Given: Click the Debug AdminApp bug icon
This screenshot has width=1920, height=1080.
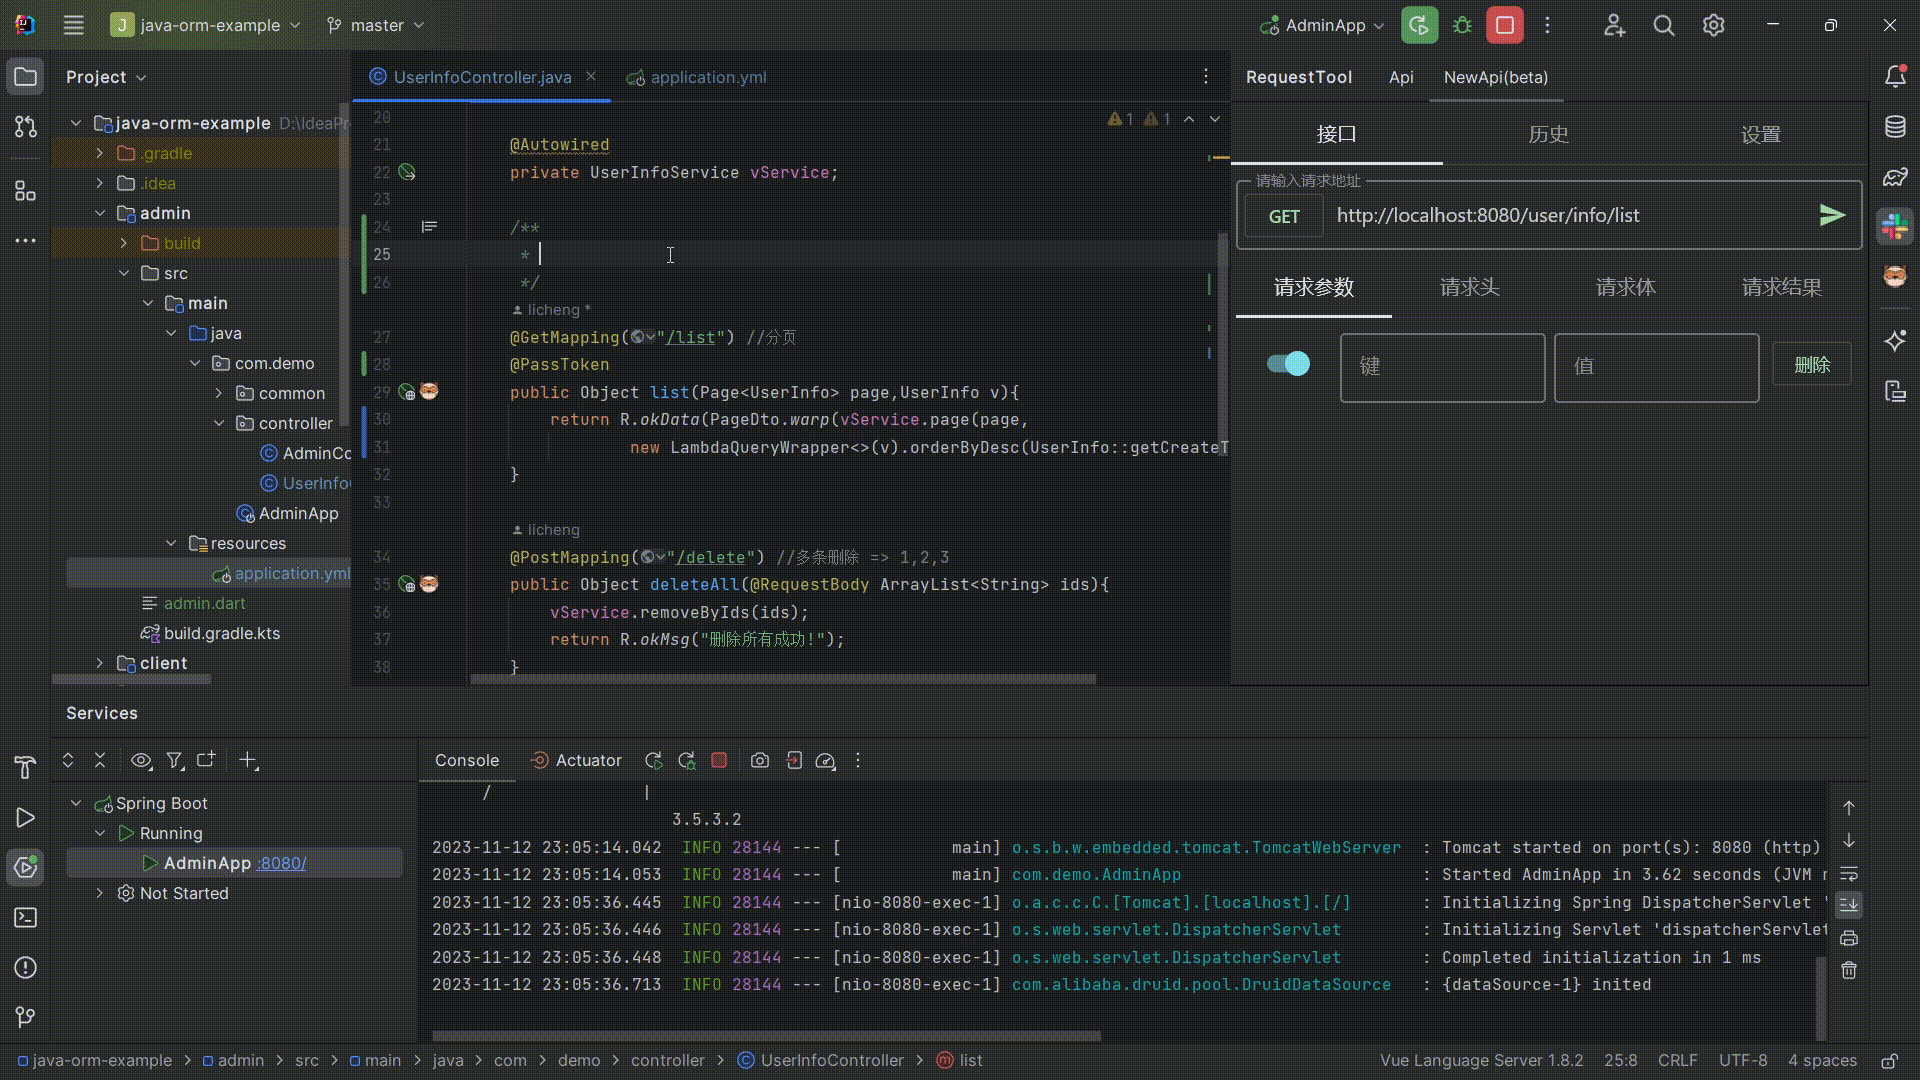Looking at the screenshot, I should pyautogui.click(x=1462, y=25).
